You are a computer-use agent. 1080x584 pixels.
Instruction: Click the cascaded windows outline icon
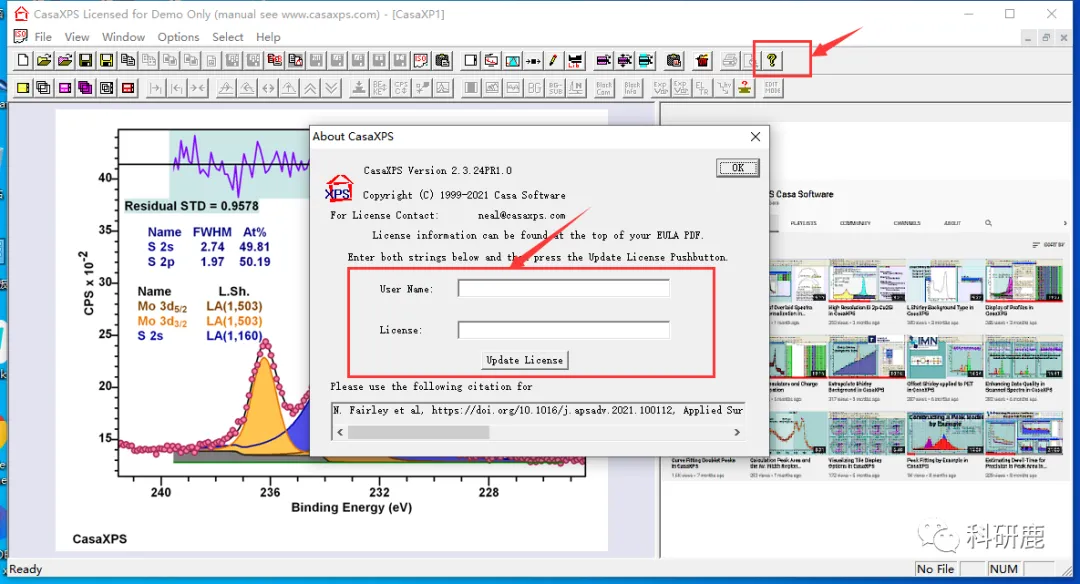pyautogui.click(x=43, y=88)
